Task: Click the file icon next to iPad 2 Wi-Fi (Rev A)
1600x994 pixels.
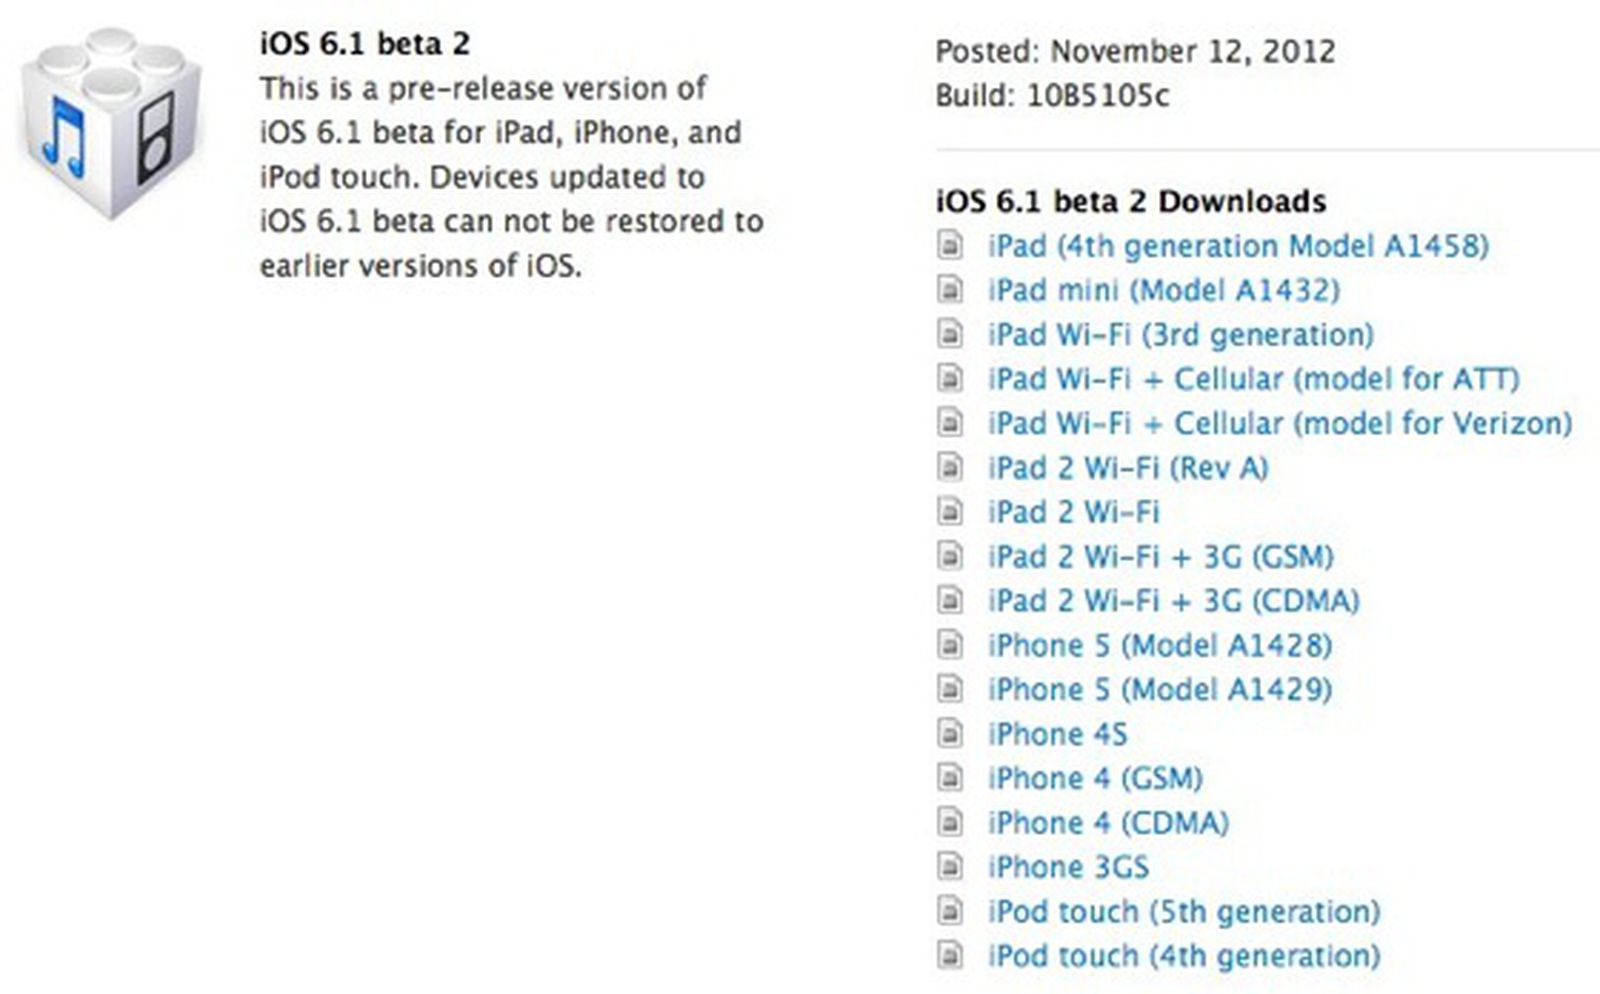Action: point(947,467)
